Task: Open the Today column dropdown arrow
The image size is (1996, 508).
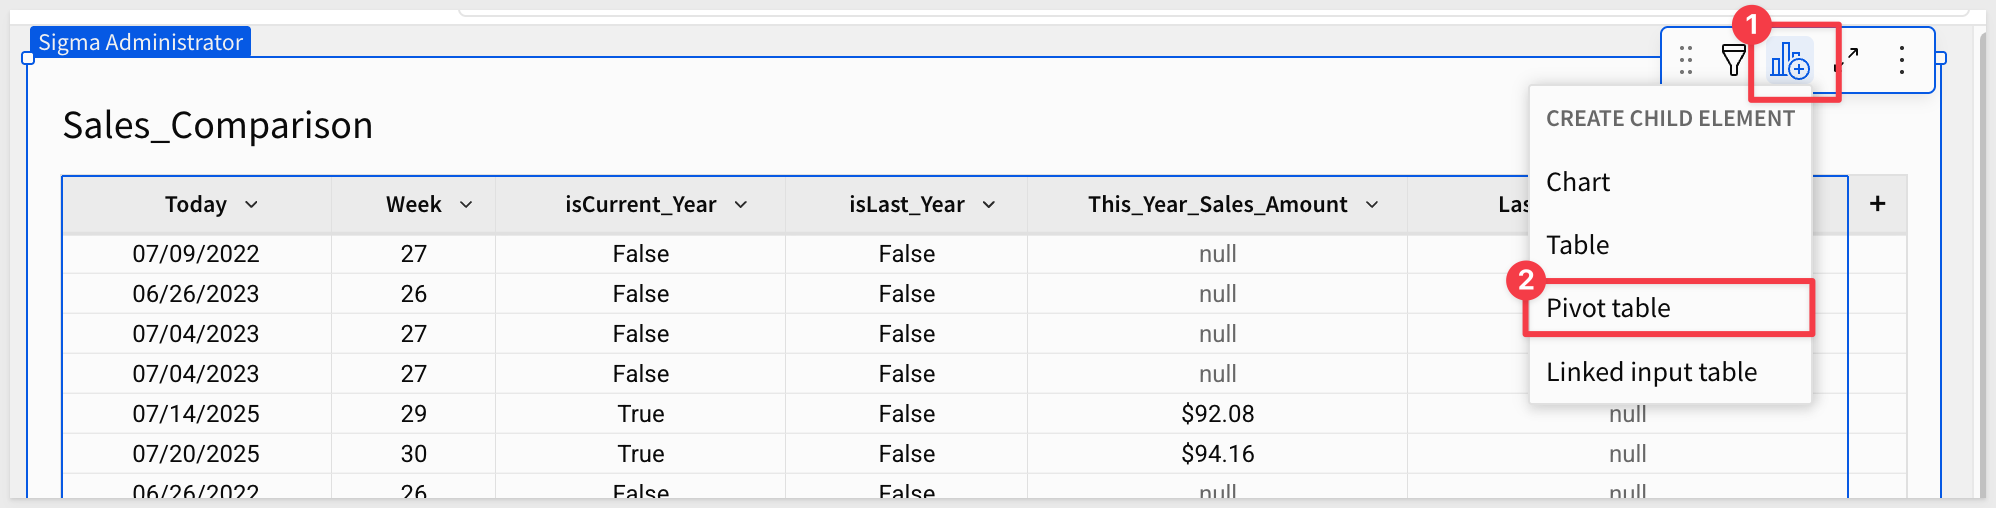Action: 251,205
